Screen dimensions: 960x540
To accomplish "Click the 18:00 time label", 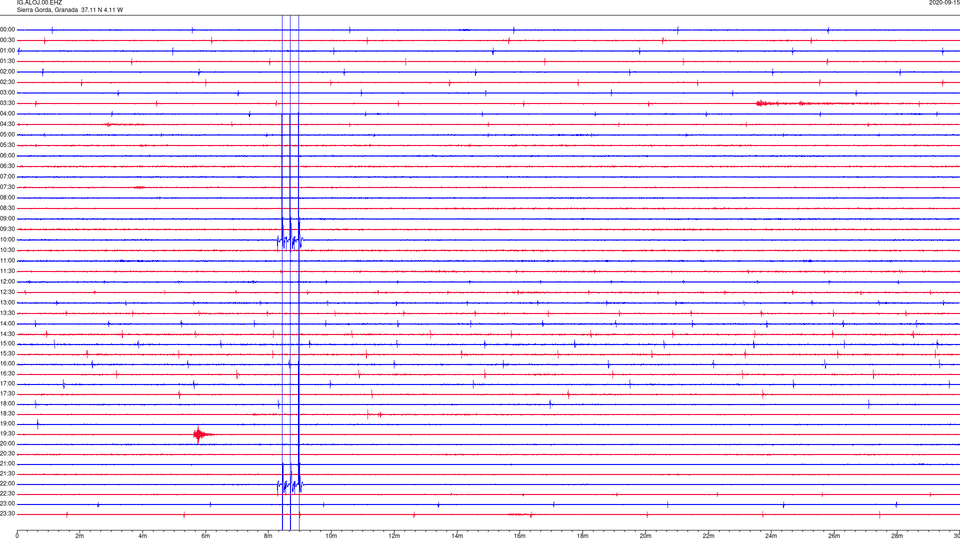I will [x=8, y=404].
